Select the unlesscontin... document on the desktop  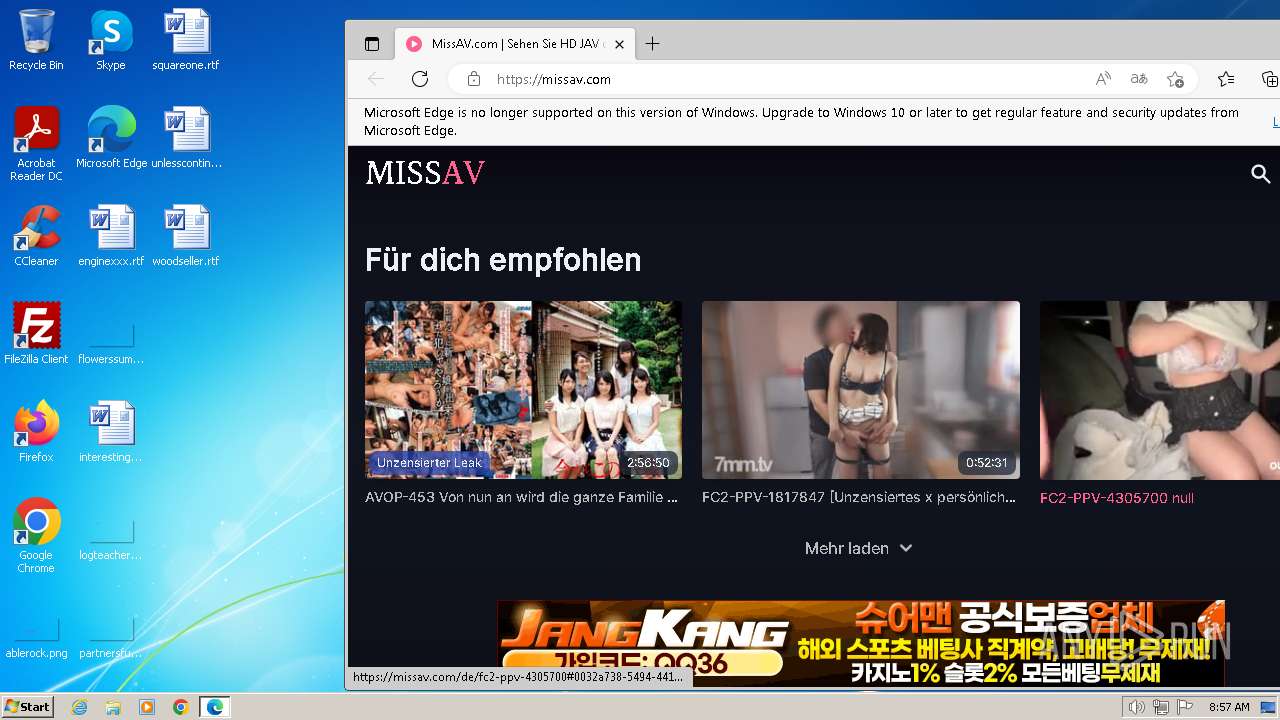(186, 138)
